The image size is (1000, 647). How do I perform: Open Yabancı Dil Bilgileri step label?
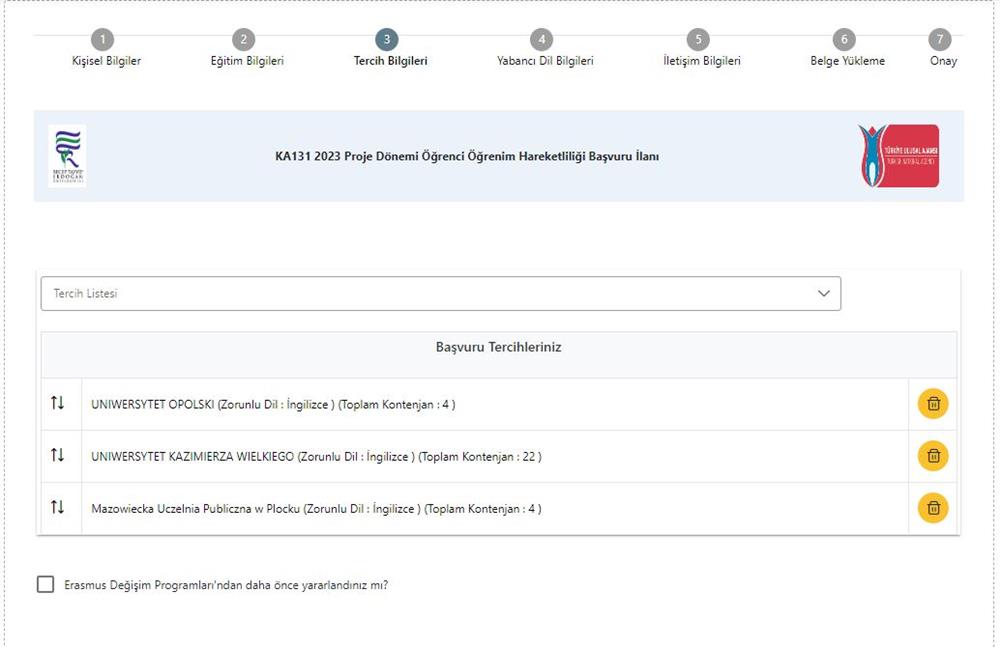coord(545,61)
